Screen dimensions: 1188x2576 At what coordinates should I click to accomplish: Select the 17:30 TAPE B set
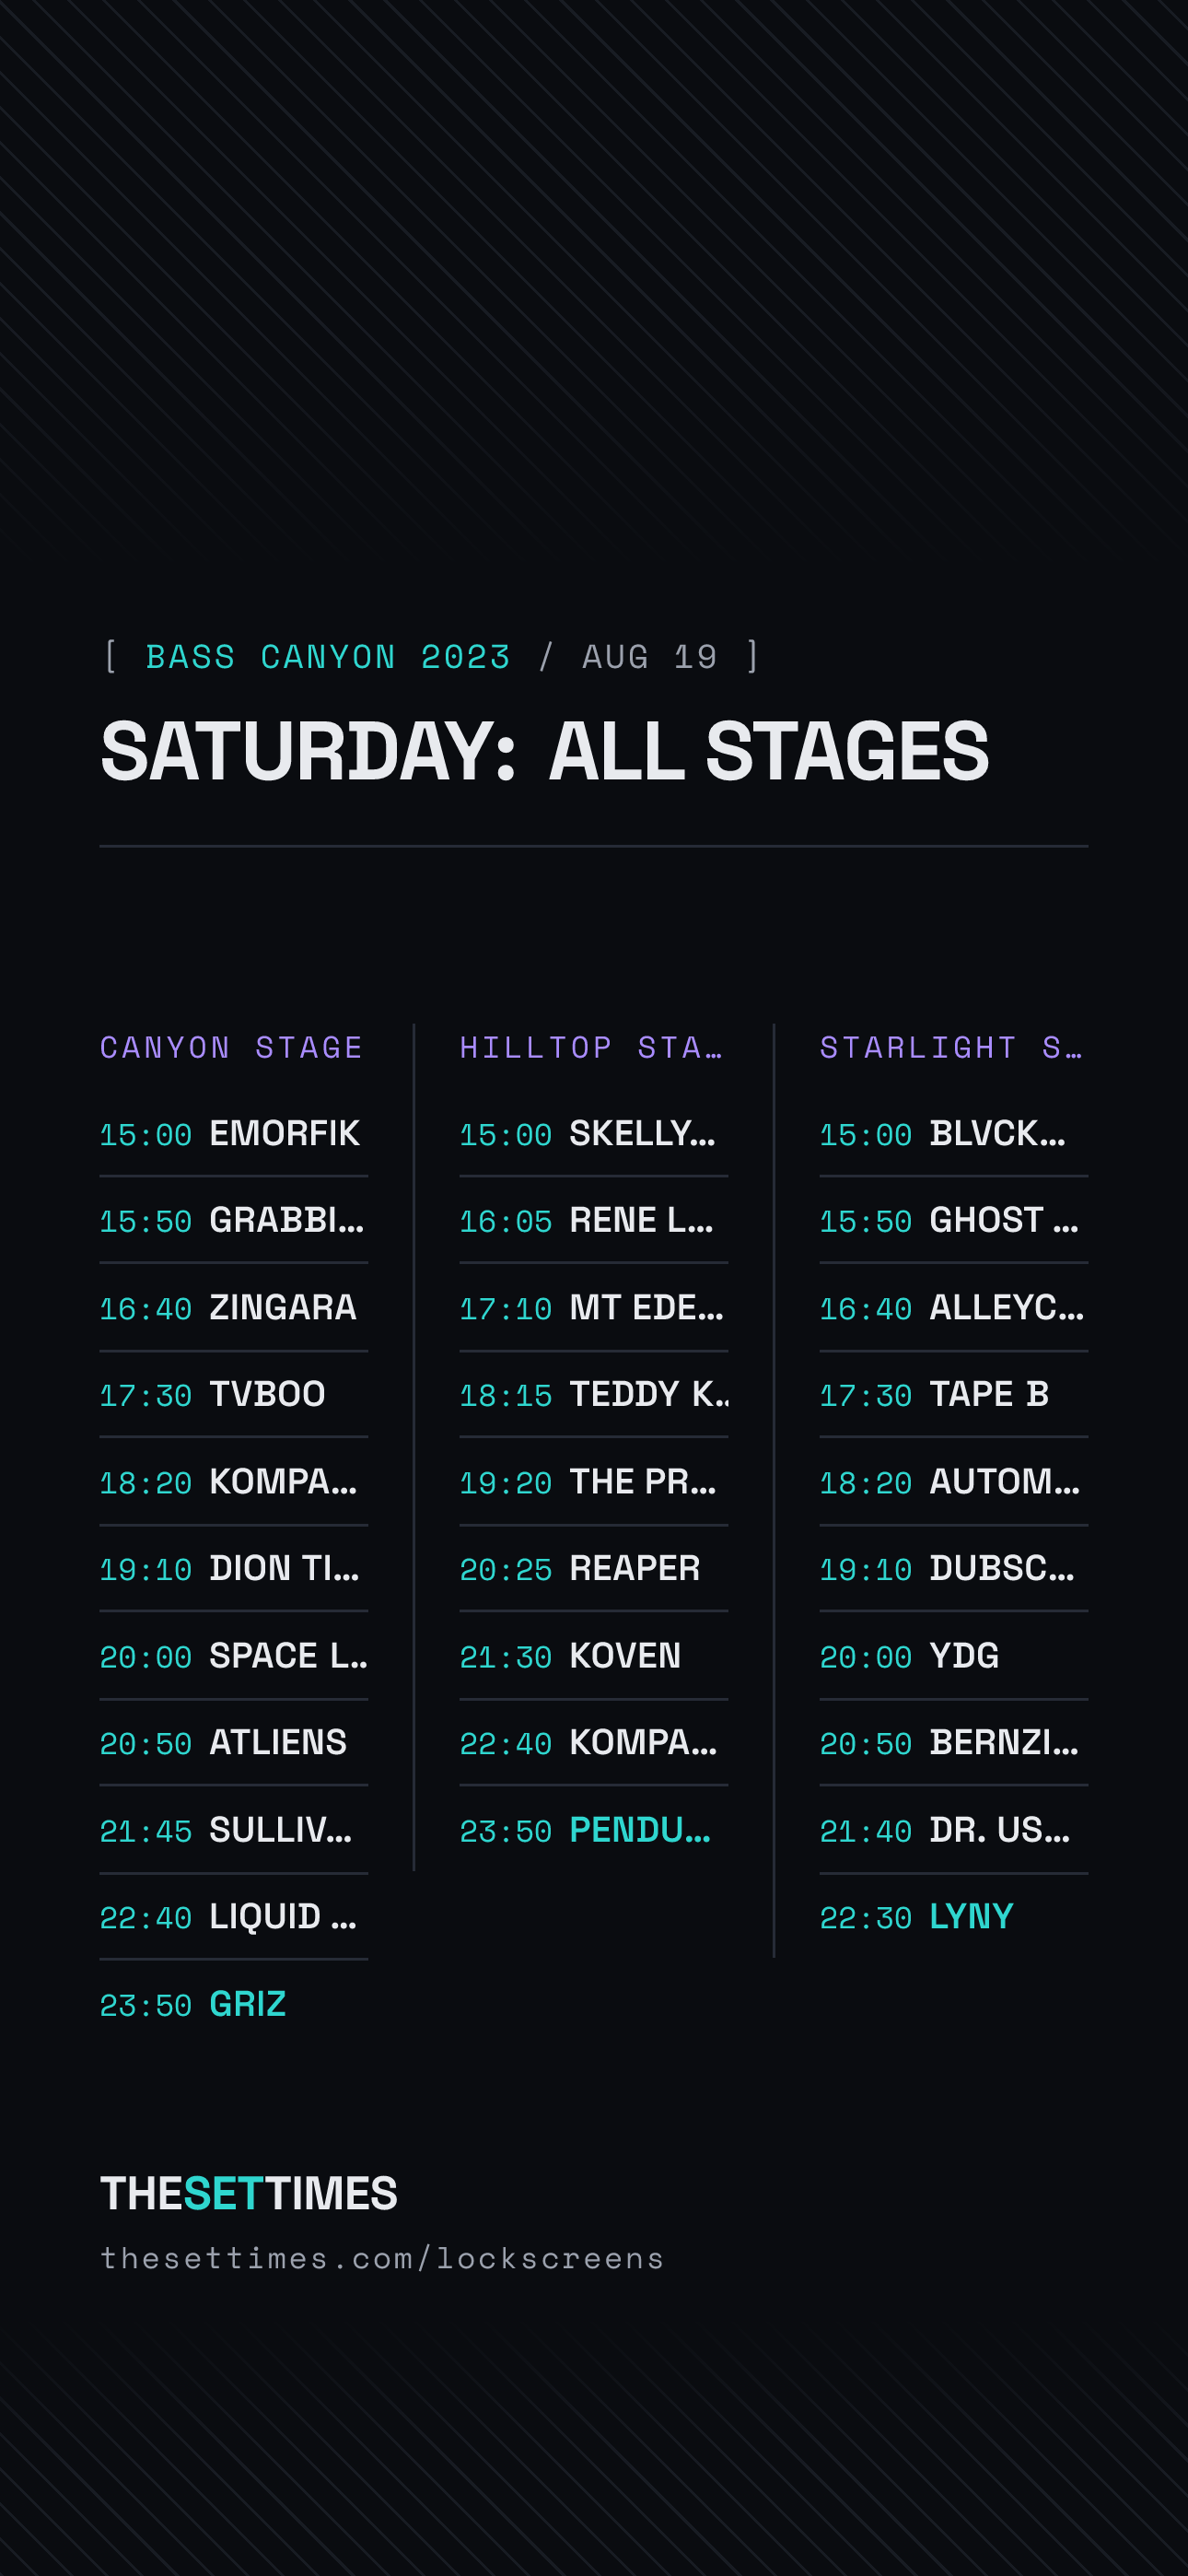click(954, 1394)
